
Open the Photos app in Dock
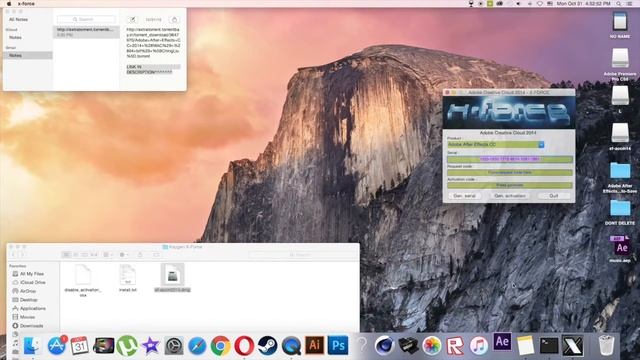click(x=431, y=346)
